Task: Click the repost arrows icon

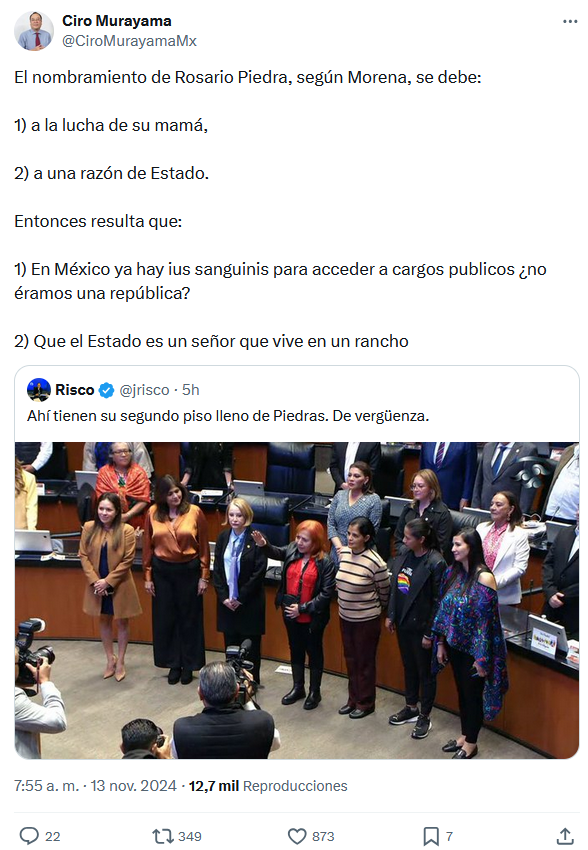Action: [x=162, y=835]
